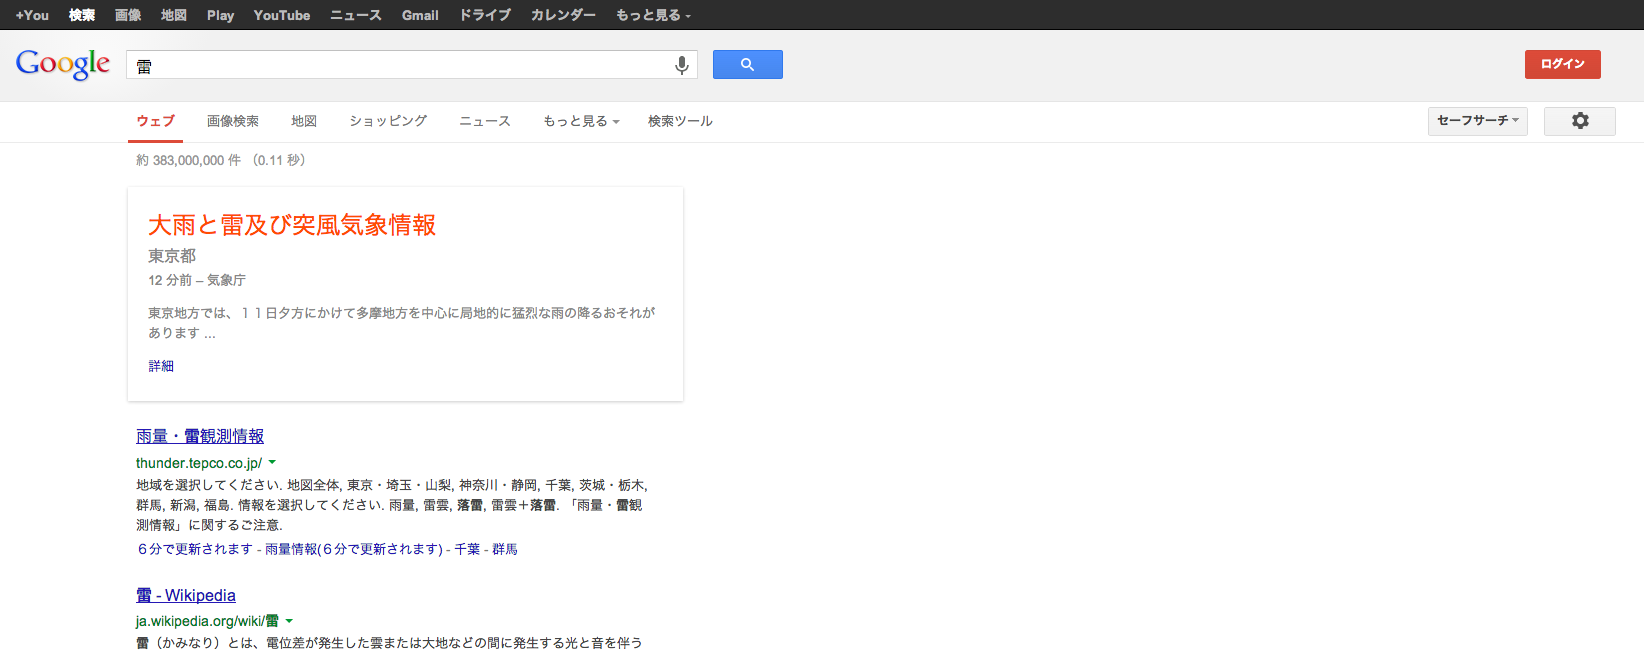1644x655 pixels.
Task: Expand the thunder.tepco.co.jp green arrow
Action: [x=272, y=463]
